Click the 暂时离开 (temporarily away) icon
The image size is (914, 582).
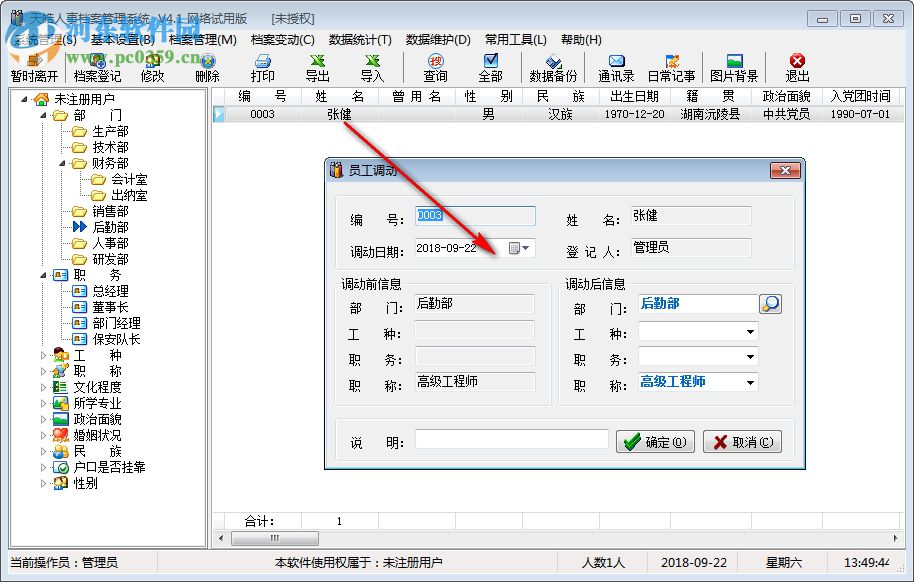(x=32, y=68)
